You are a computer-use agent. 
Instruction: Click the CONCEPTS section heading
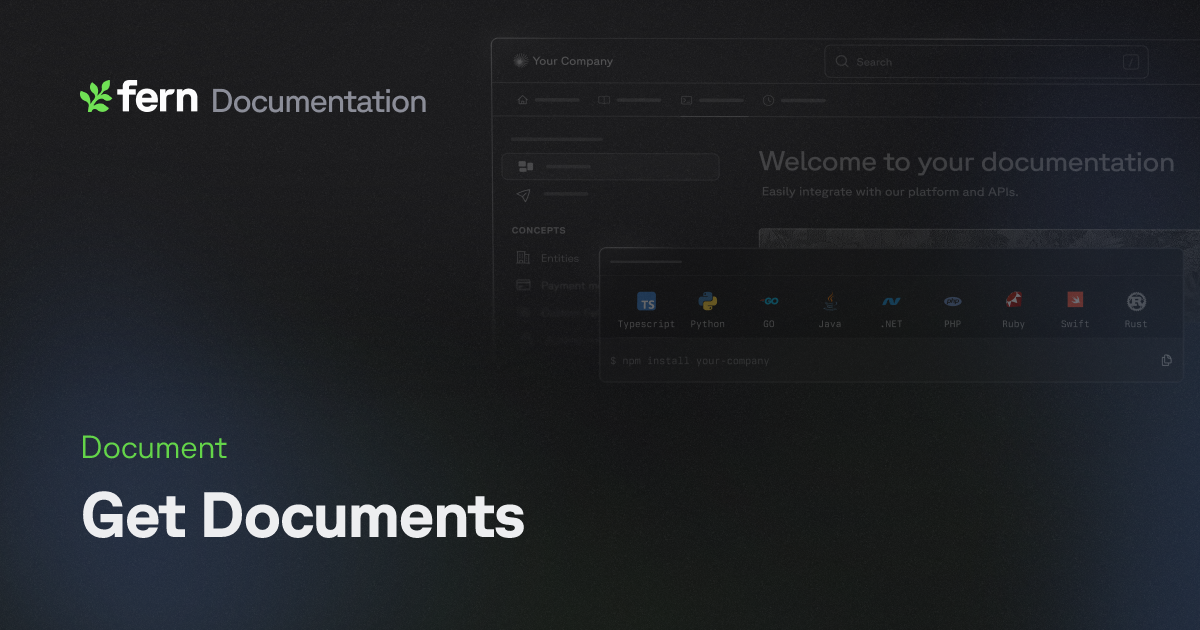(x=539, y=230)
